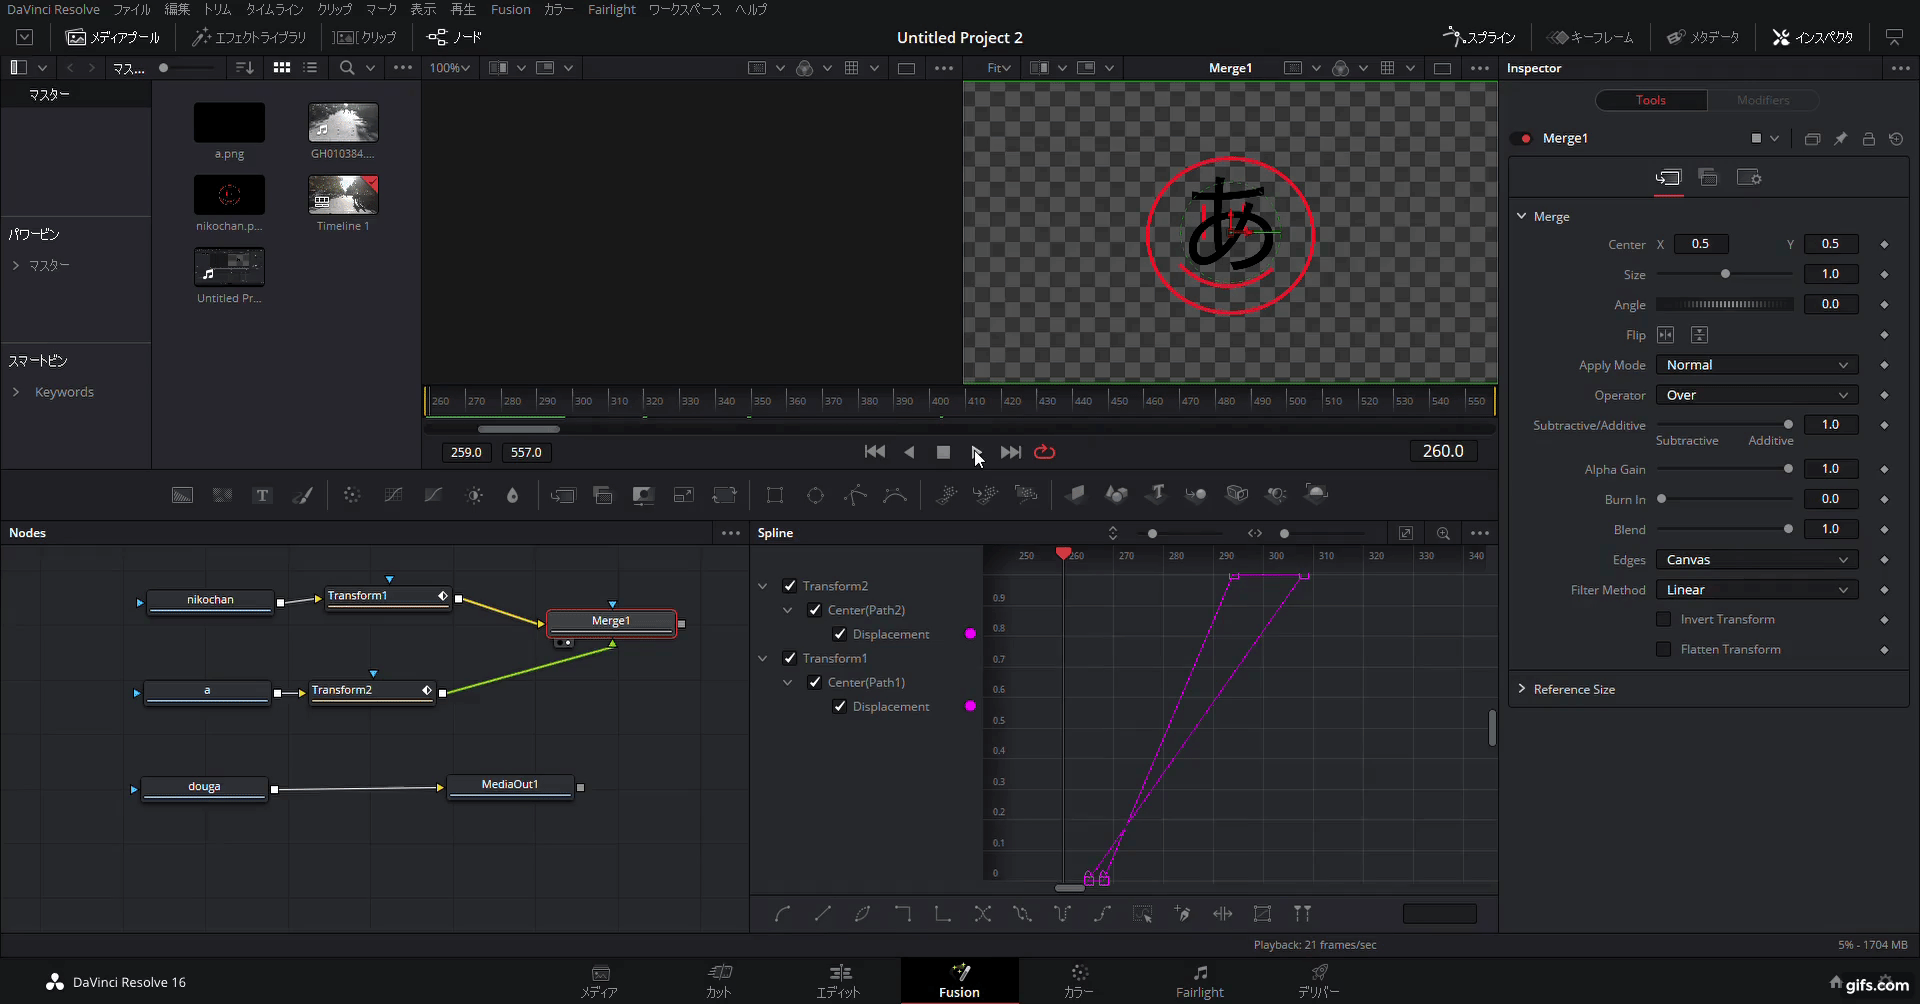
Task: Check the Displacement item under Transform1
Action: 841,706
